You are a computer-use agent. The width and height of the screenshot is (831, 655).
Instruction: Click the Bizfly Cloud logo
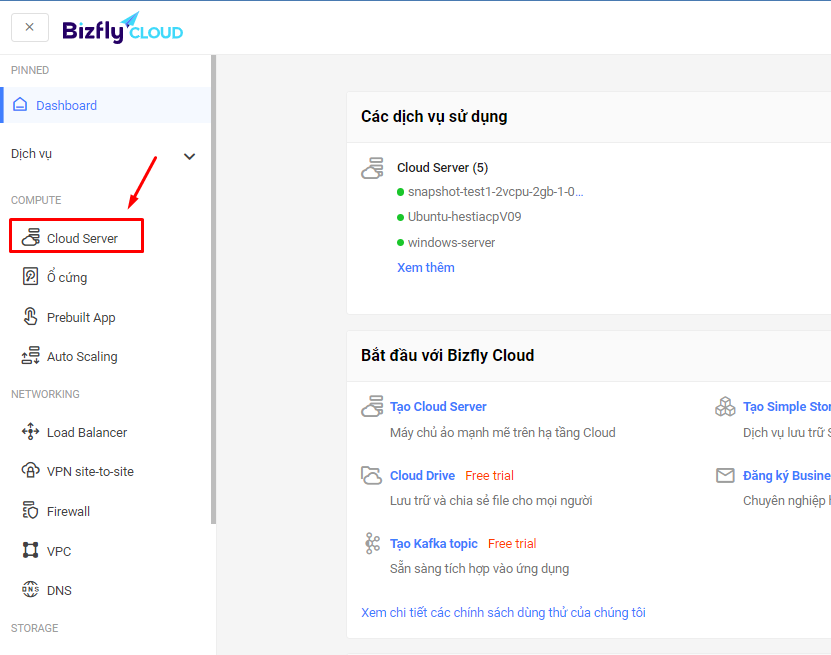(122, 28)
